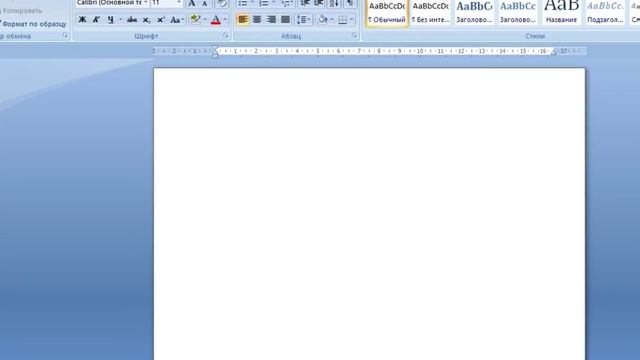Screen dimensions: 640x360
Task: Open the Шрифт dialog launcher
Action: 226,36
